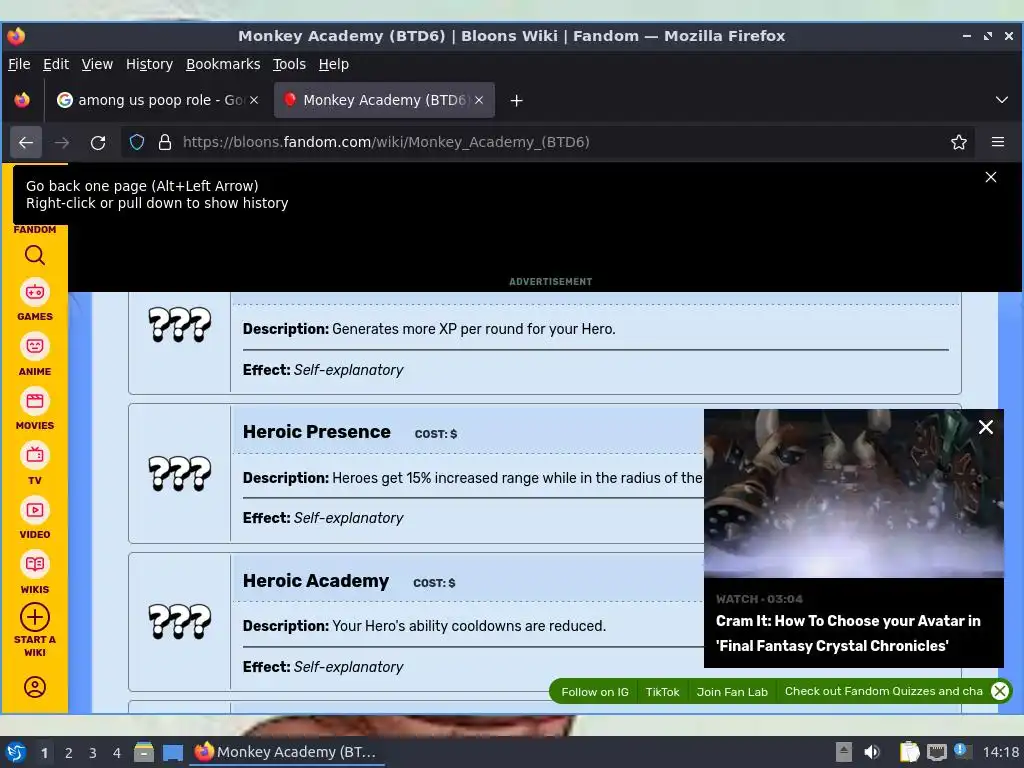The image size is (1024, 768).
Task: Select the Monkey Academy (BTD6) tab
Action: point(384,100)
